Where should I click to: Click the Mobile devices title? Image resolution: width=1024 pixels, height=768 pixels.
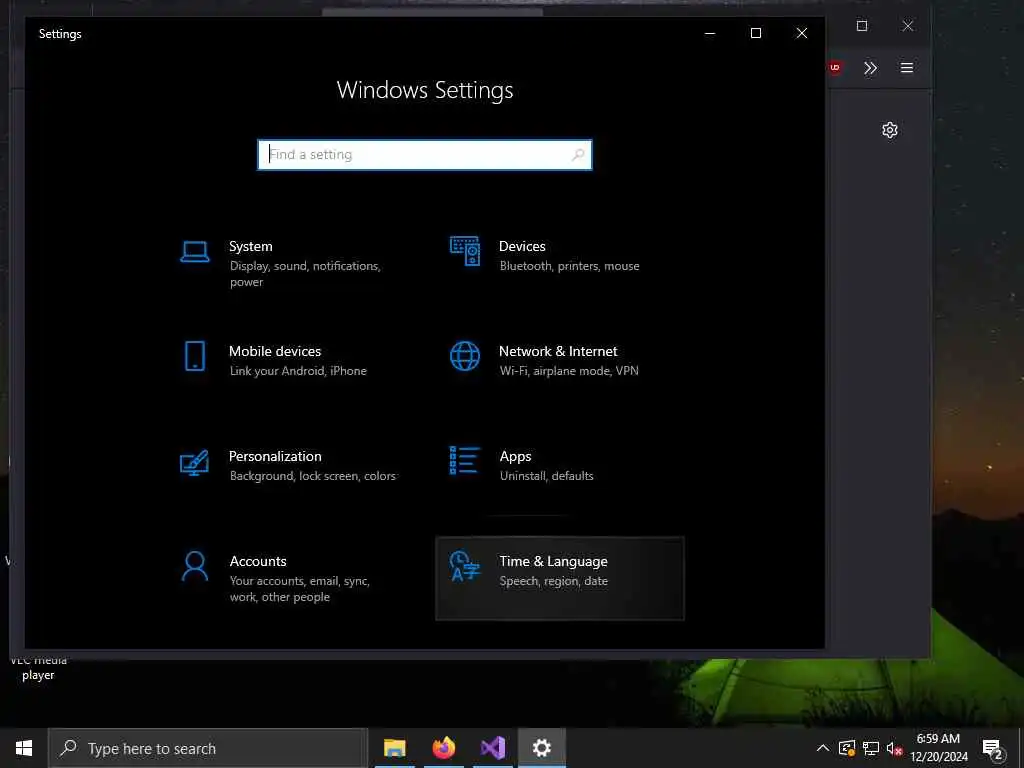[x=275, y=351]
